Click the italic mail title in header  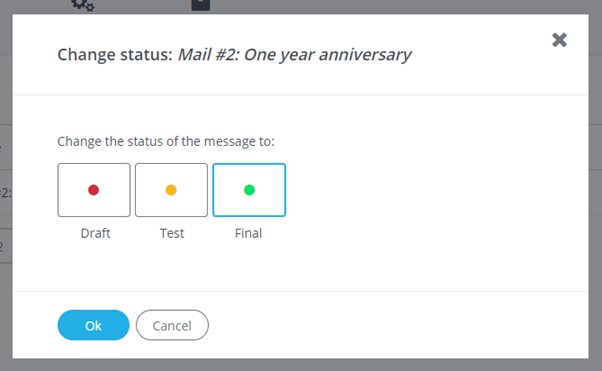[294, 55]
